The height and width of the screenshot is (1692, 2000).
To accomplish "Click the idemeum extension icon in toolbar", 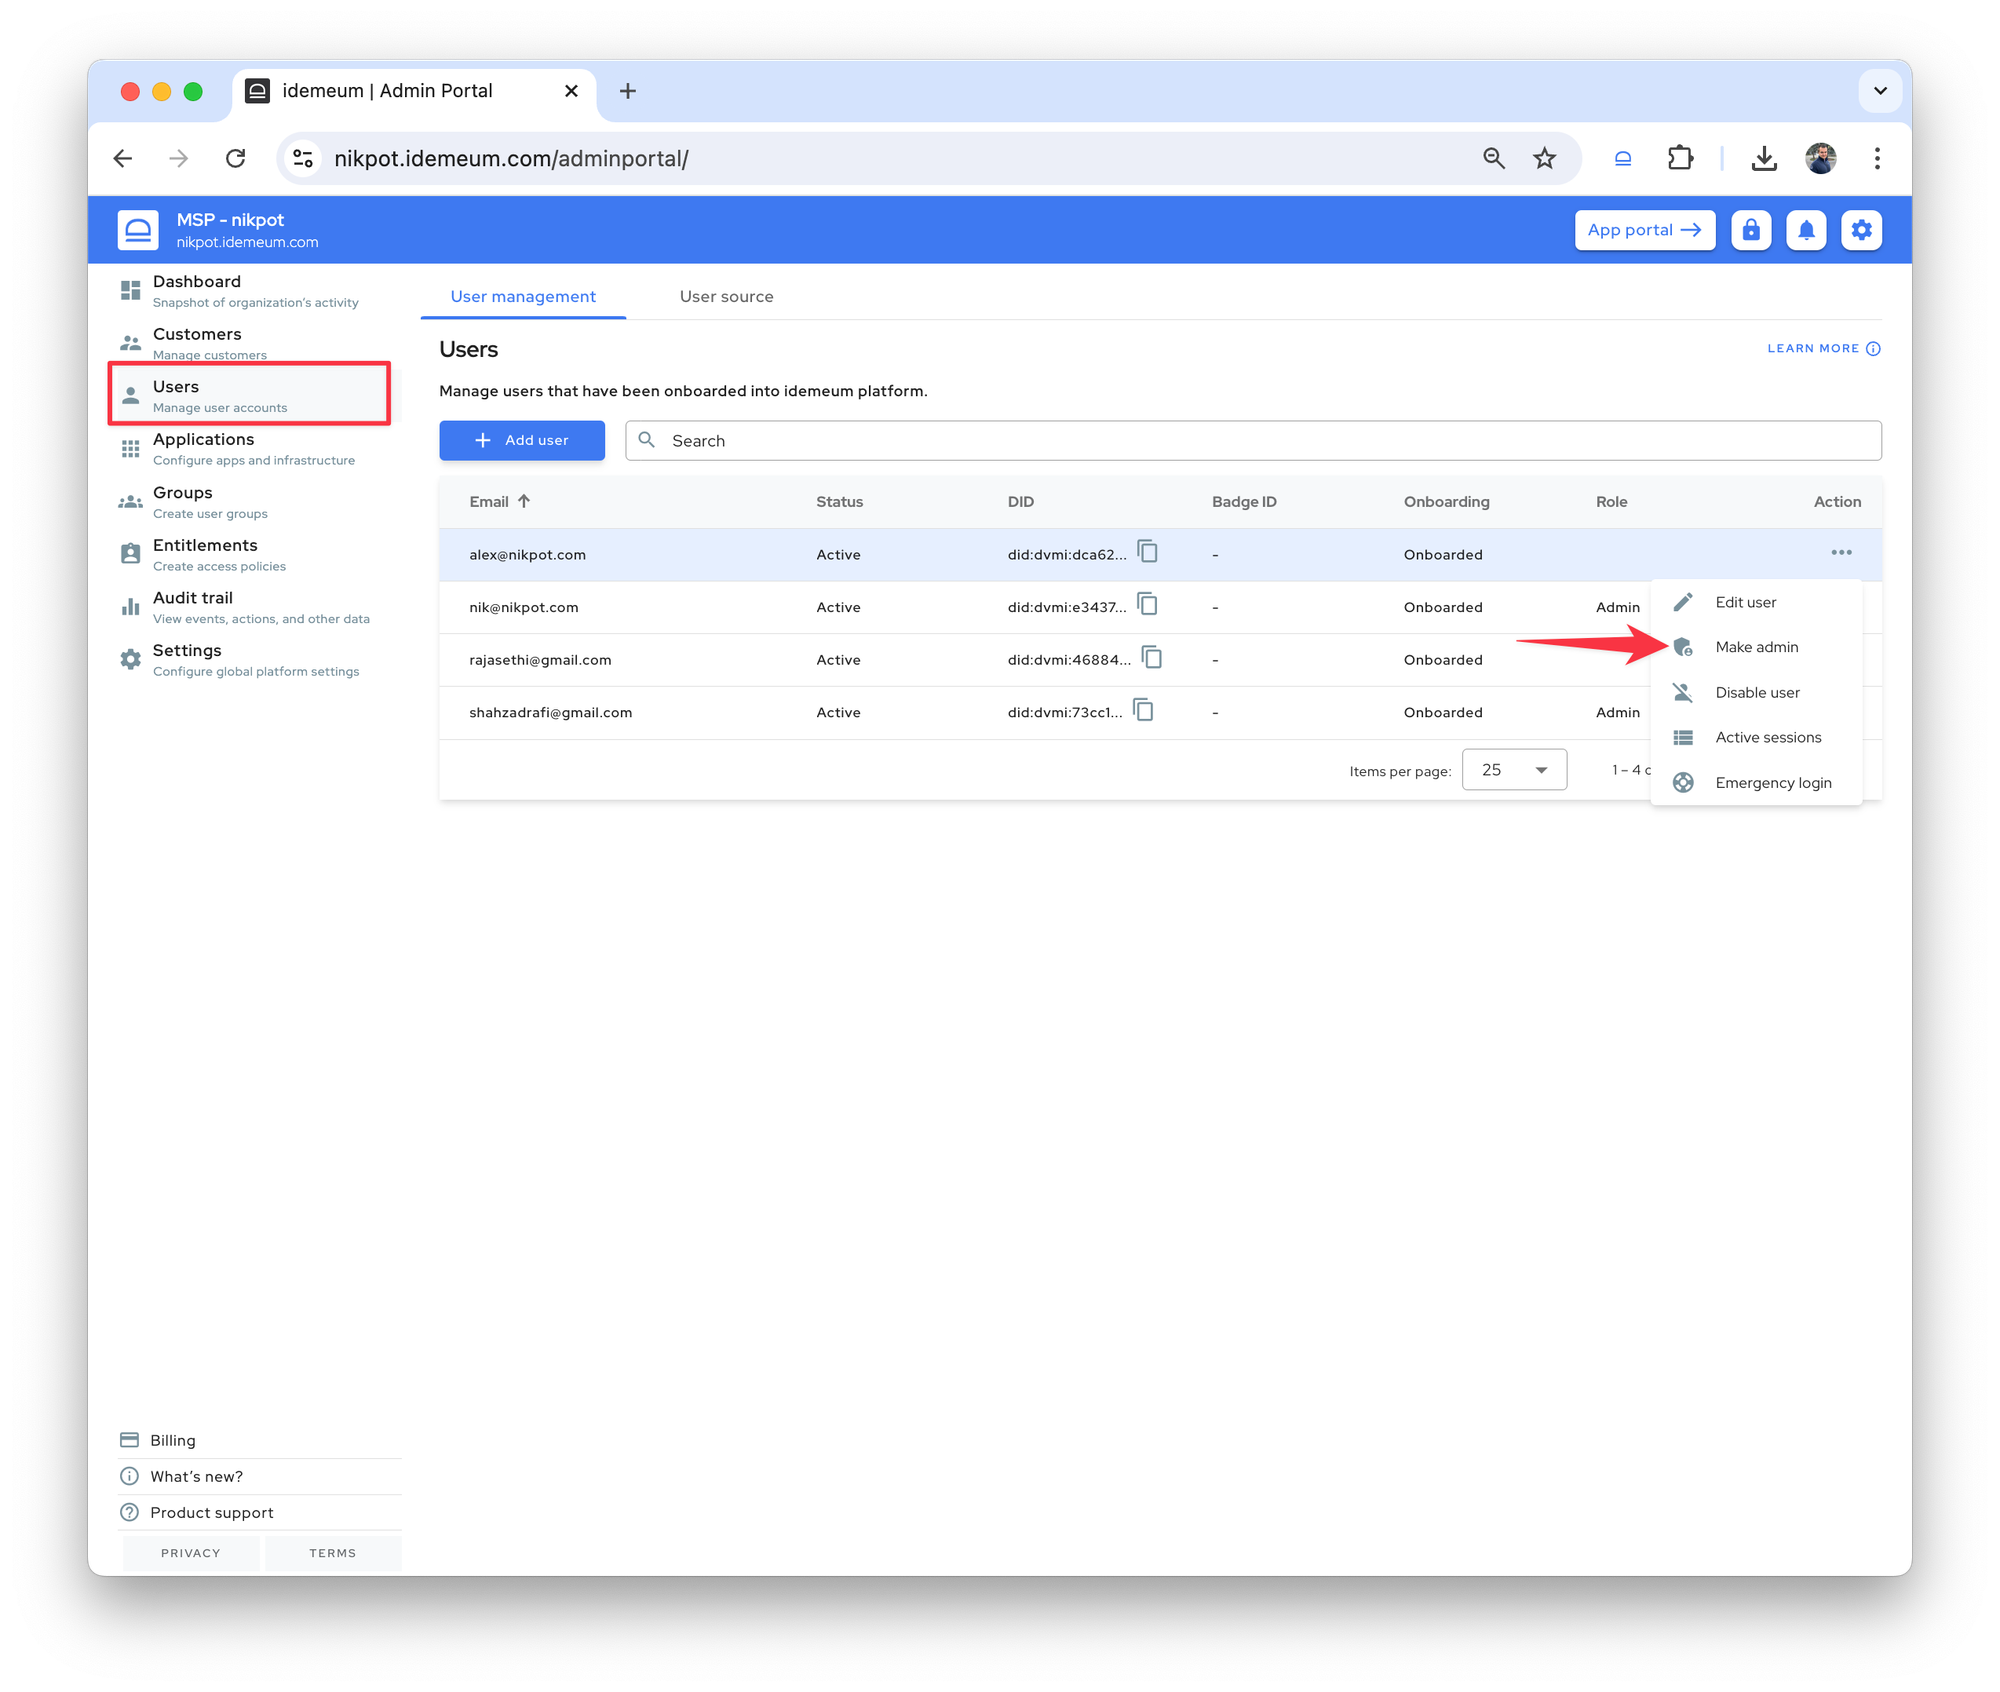I will pyautogui.click(x=1623, y=158).
